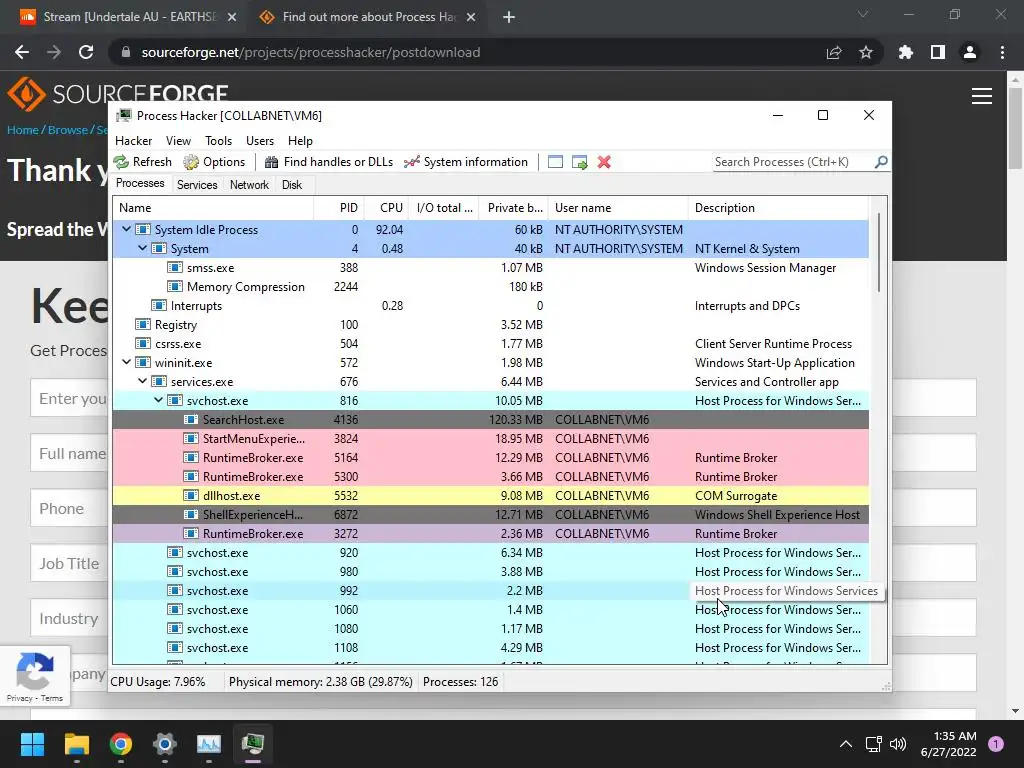Select the csrss.exe process row
Viewport: 1024px width, 768px height.
point(490,344)
